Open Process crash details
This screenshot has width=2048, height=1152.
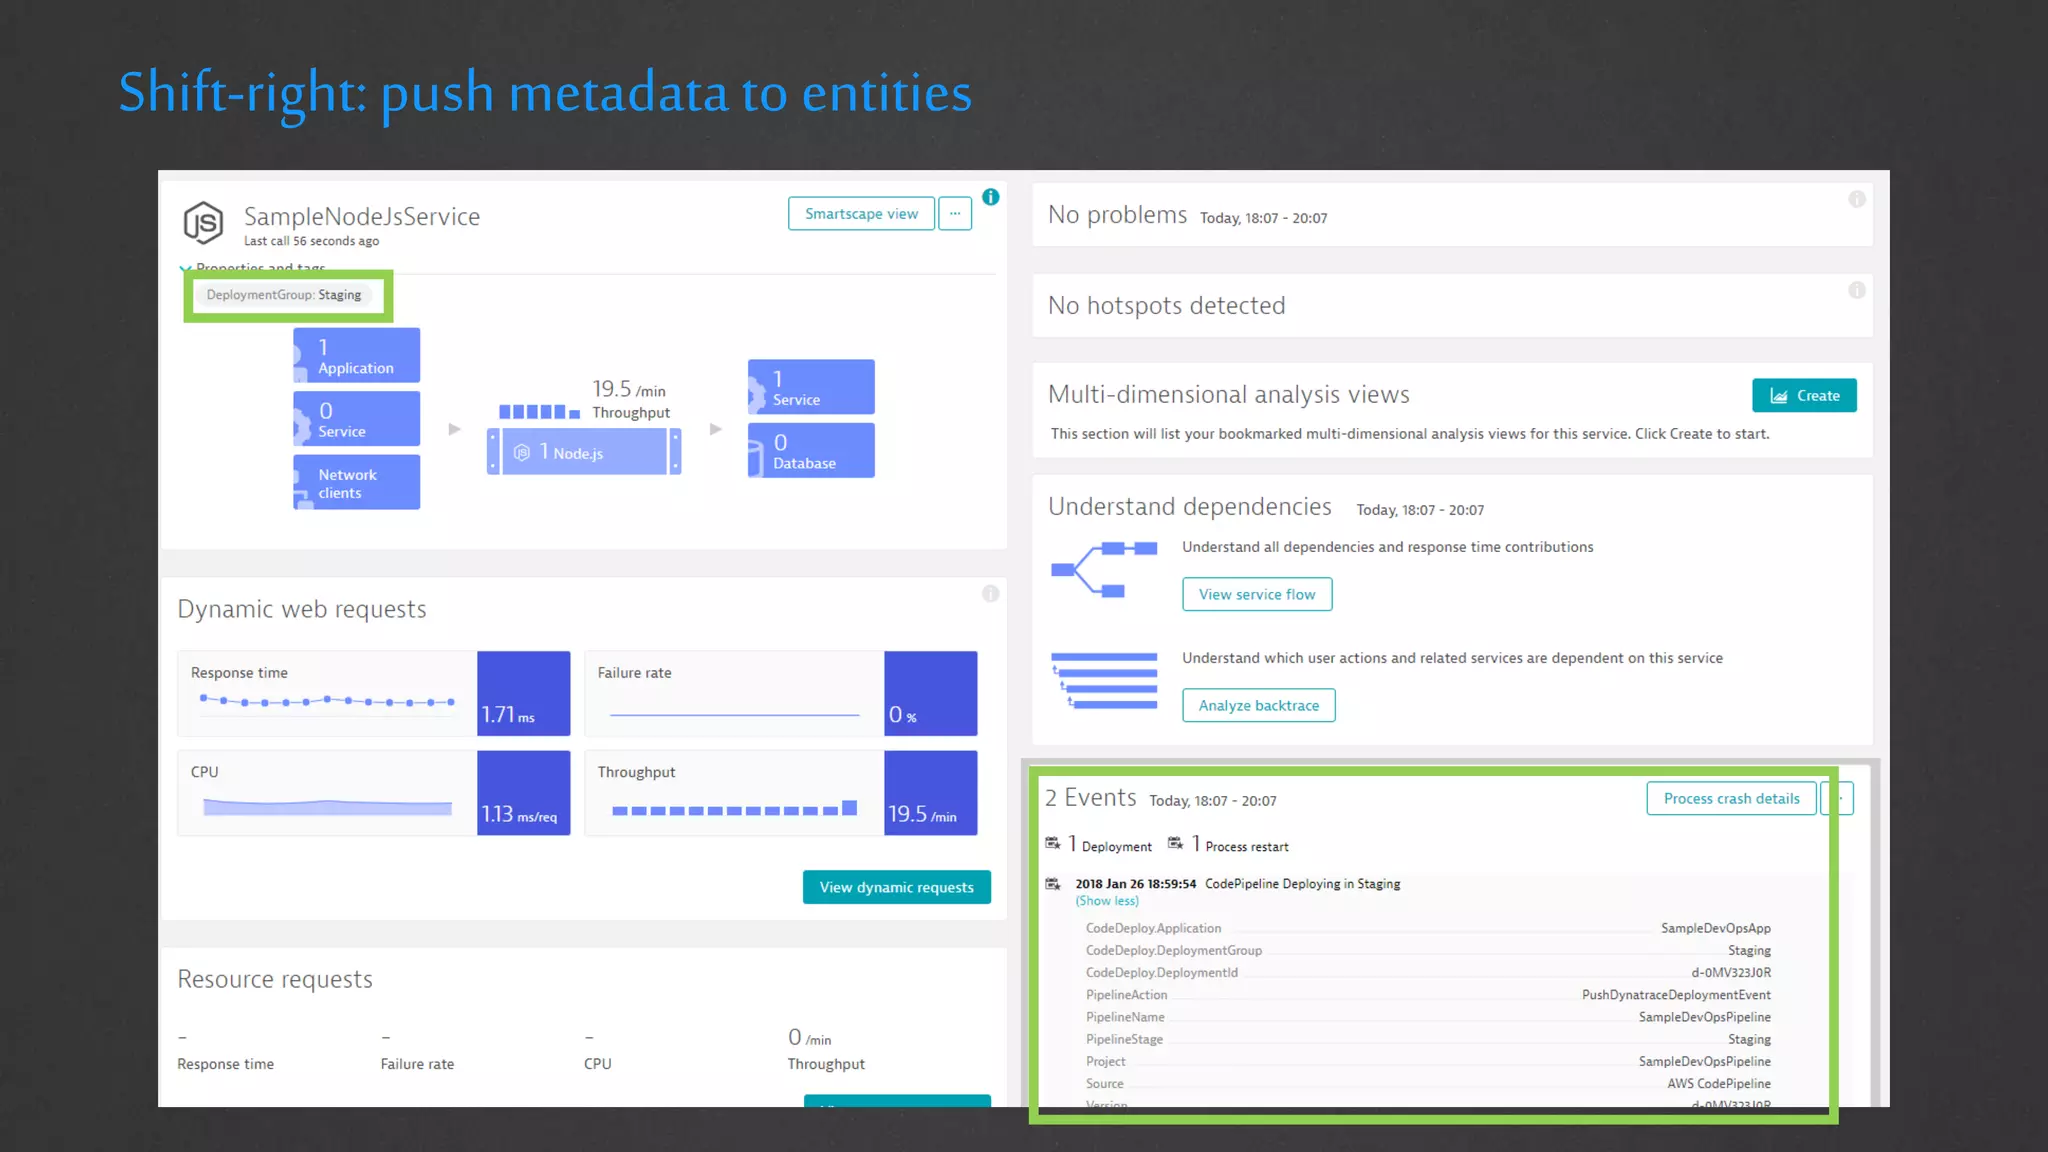[x=1731, y=798]
